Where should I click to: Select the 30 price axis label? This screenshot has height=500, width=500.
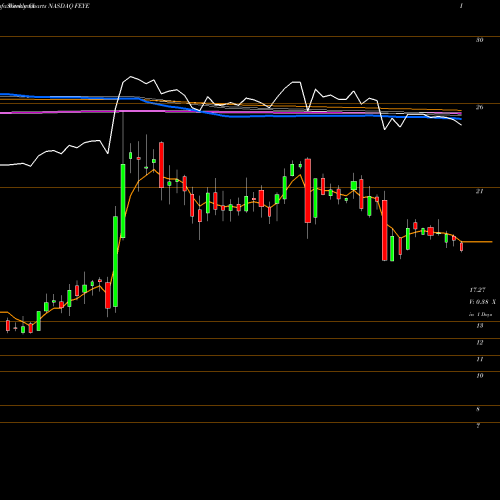(479, 40)
